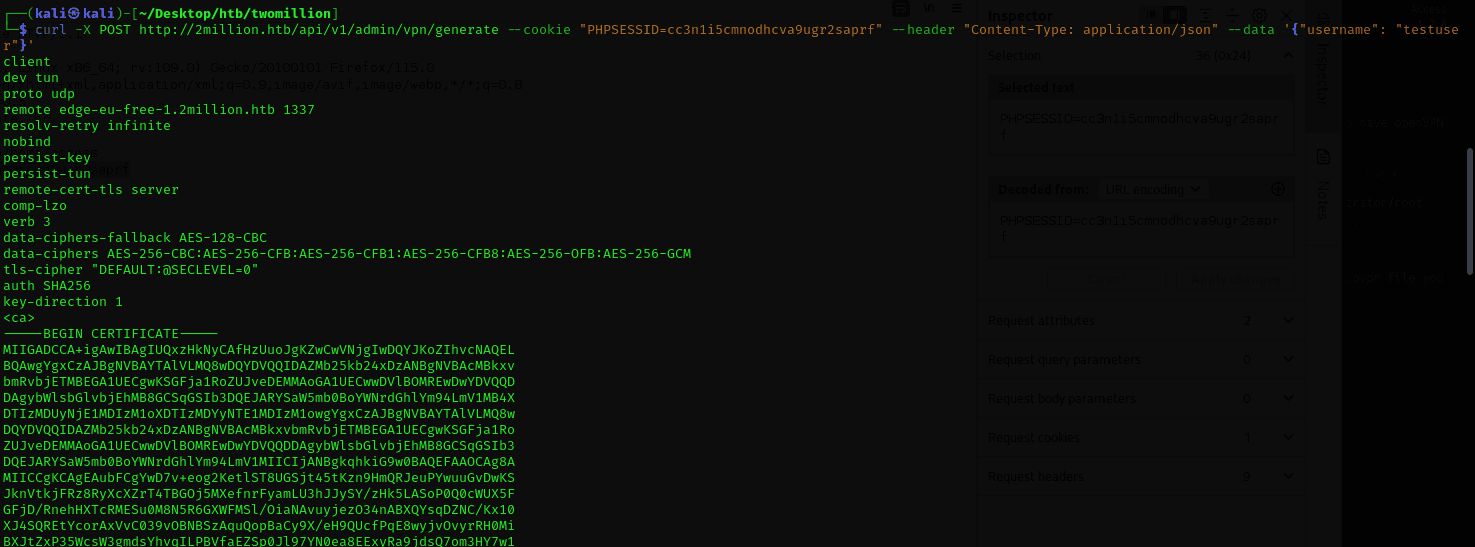Expand the Request headers section

click(1287, 477)
